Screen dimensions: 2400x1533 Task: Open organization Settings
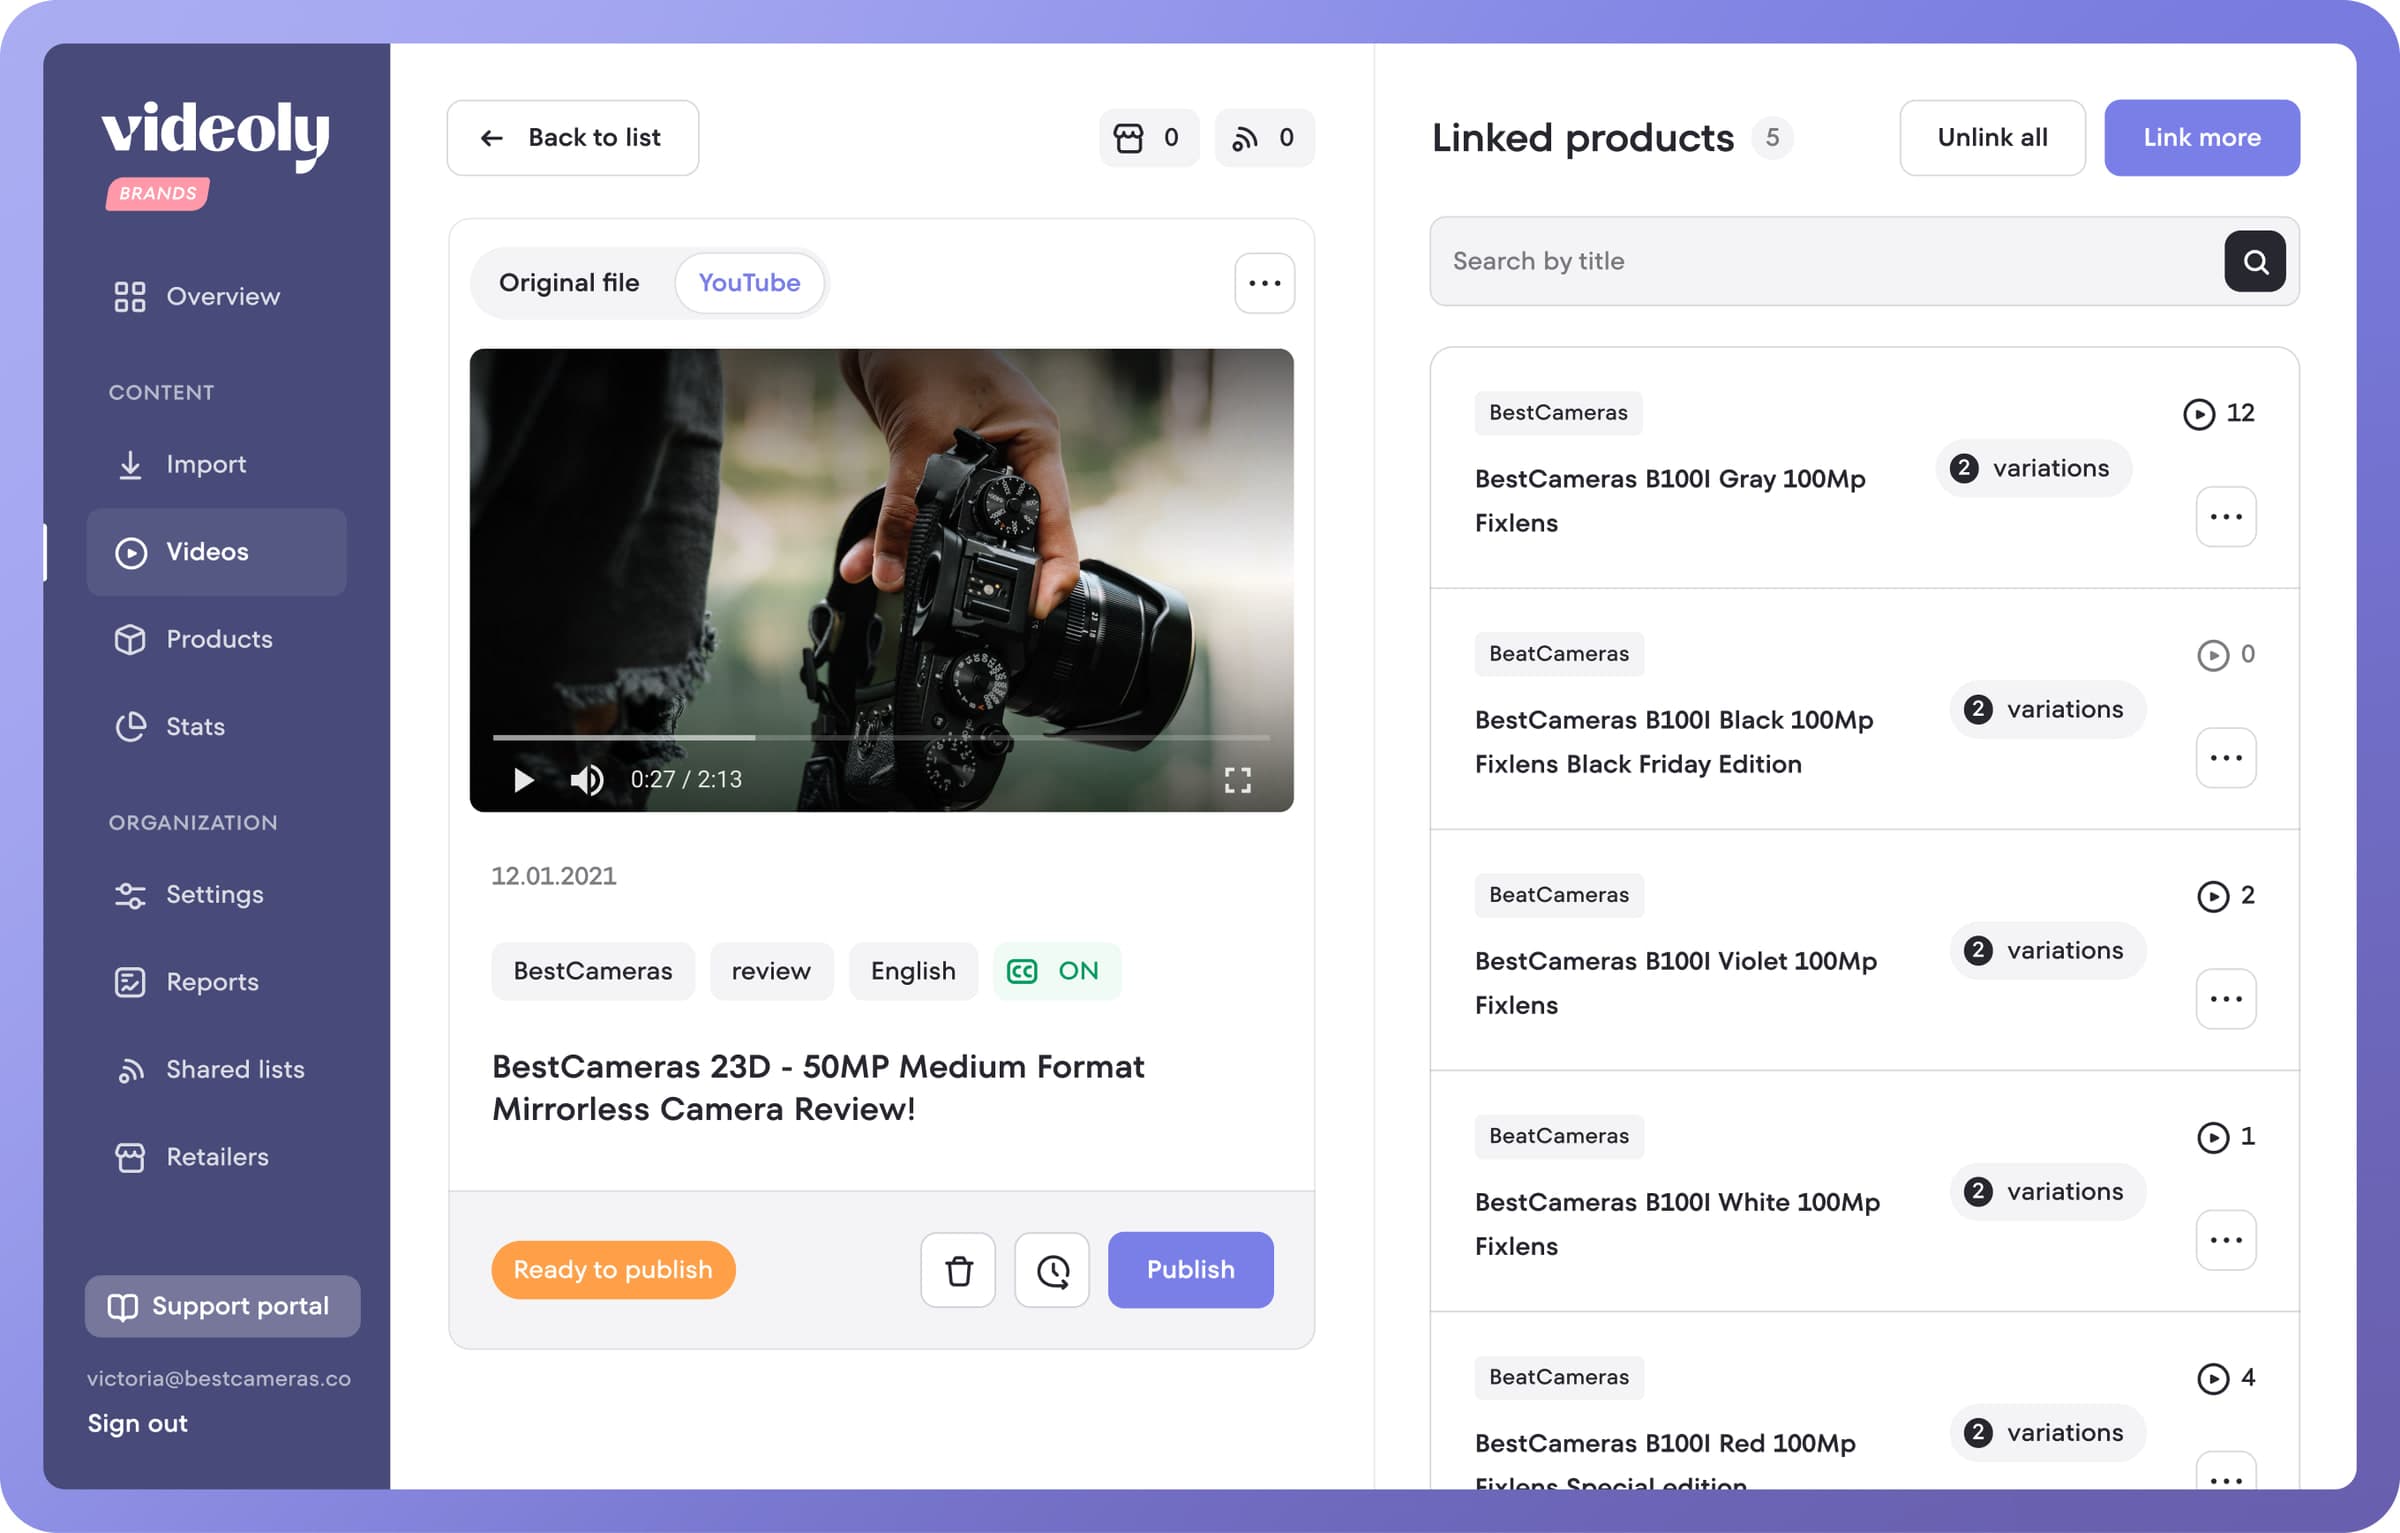[x=189, y=894]
